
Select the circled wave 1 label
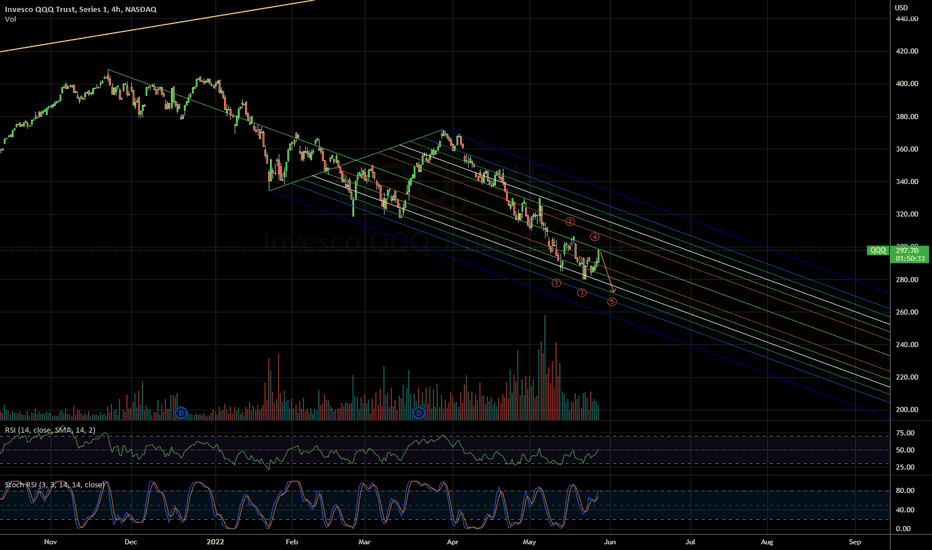[x=556, y=283]
